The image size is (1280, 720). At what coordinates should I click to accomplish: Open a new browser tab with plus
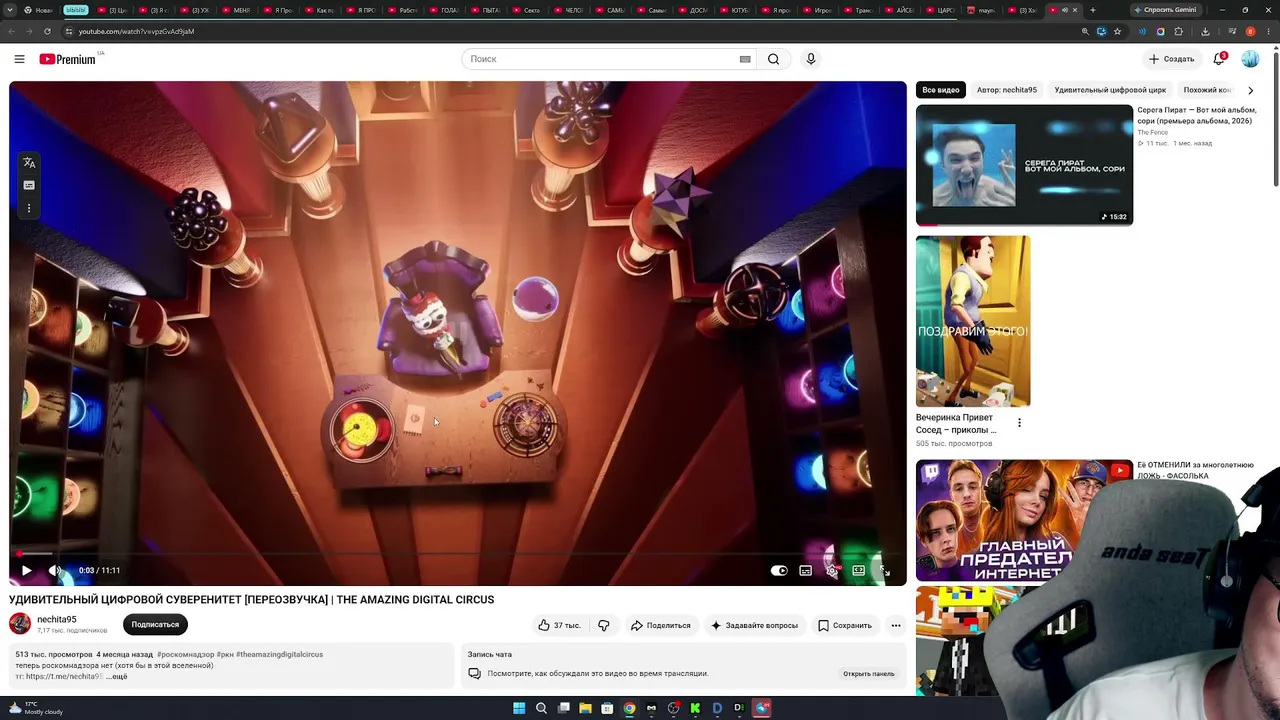1092,10
